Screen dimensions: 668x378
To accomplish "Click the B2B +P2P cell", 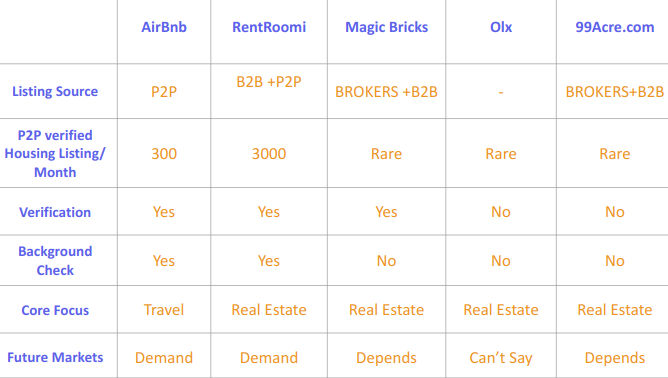I will coord(269,82).
